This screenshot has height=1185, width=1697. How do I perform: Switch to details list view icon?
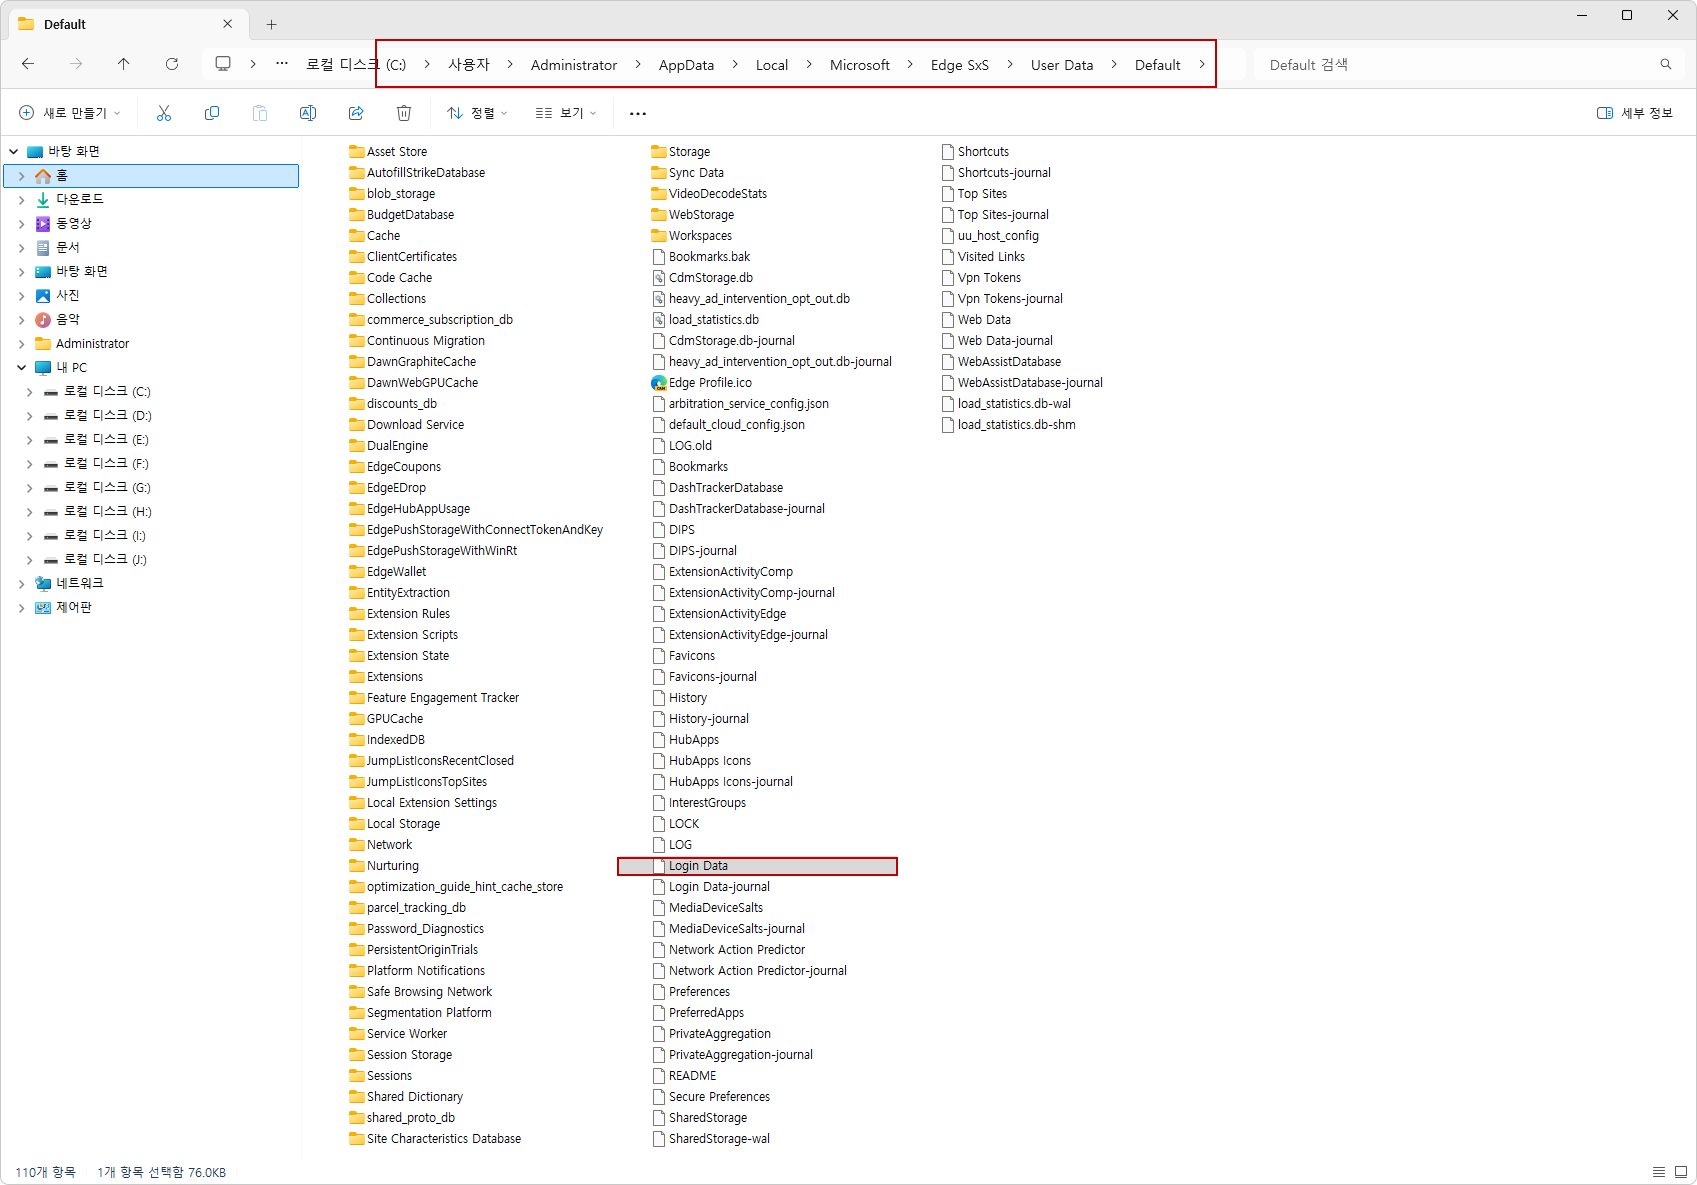click(x=1659, y=1172)
